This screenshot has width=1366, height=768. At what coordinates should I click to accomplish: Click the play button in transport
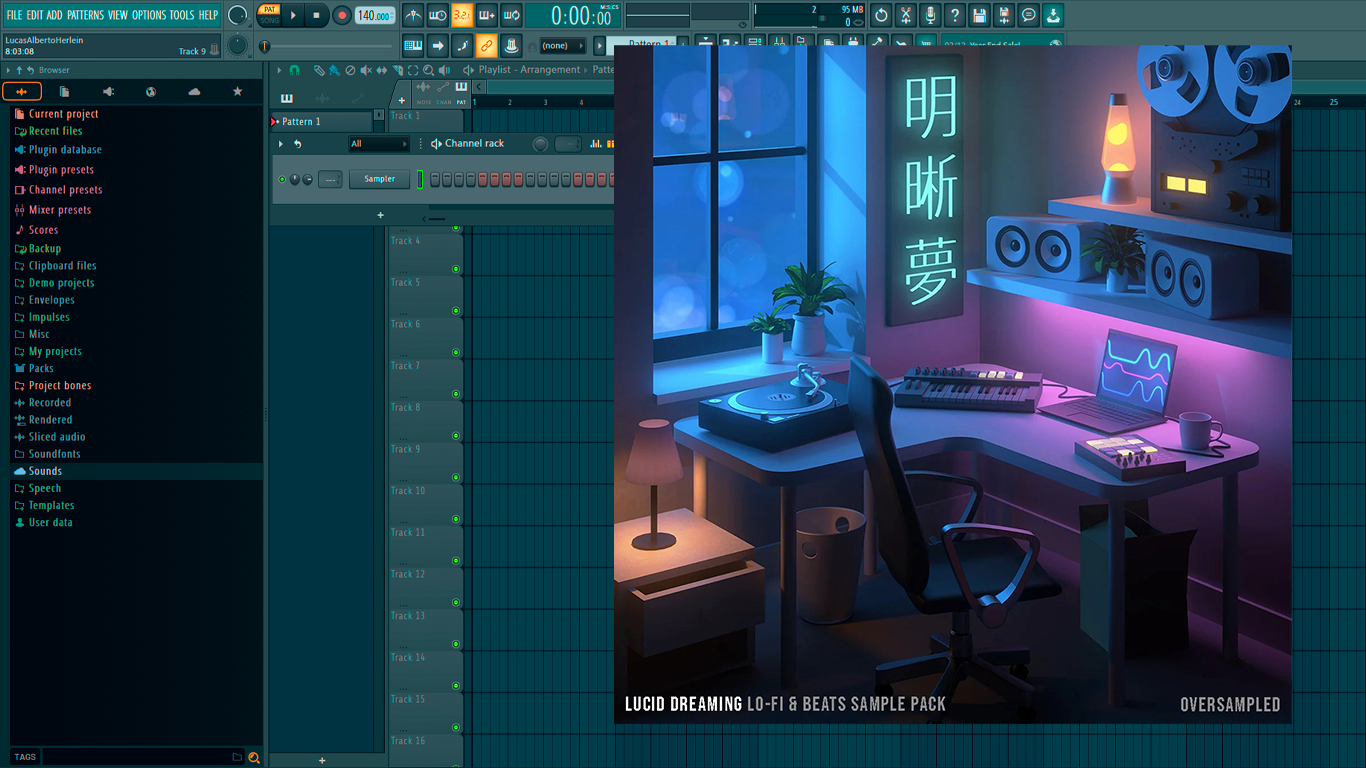pos(293,15)
